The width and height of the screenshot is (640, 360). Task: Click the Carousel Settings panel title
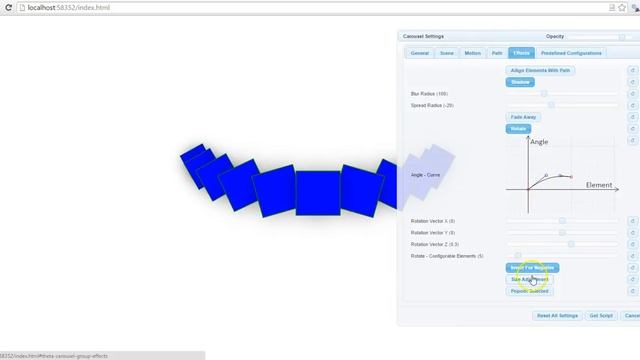[x=423, y=36]
